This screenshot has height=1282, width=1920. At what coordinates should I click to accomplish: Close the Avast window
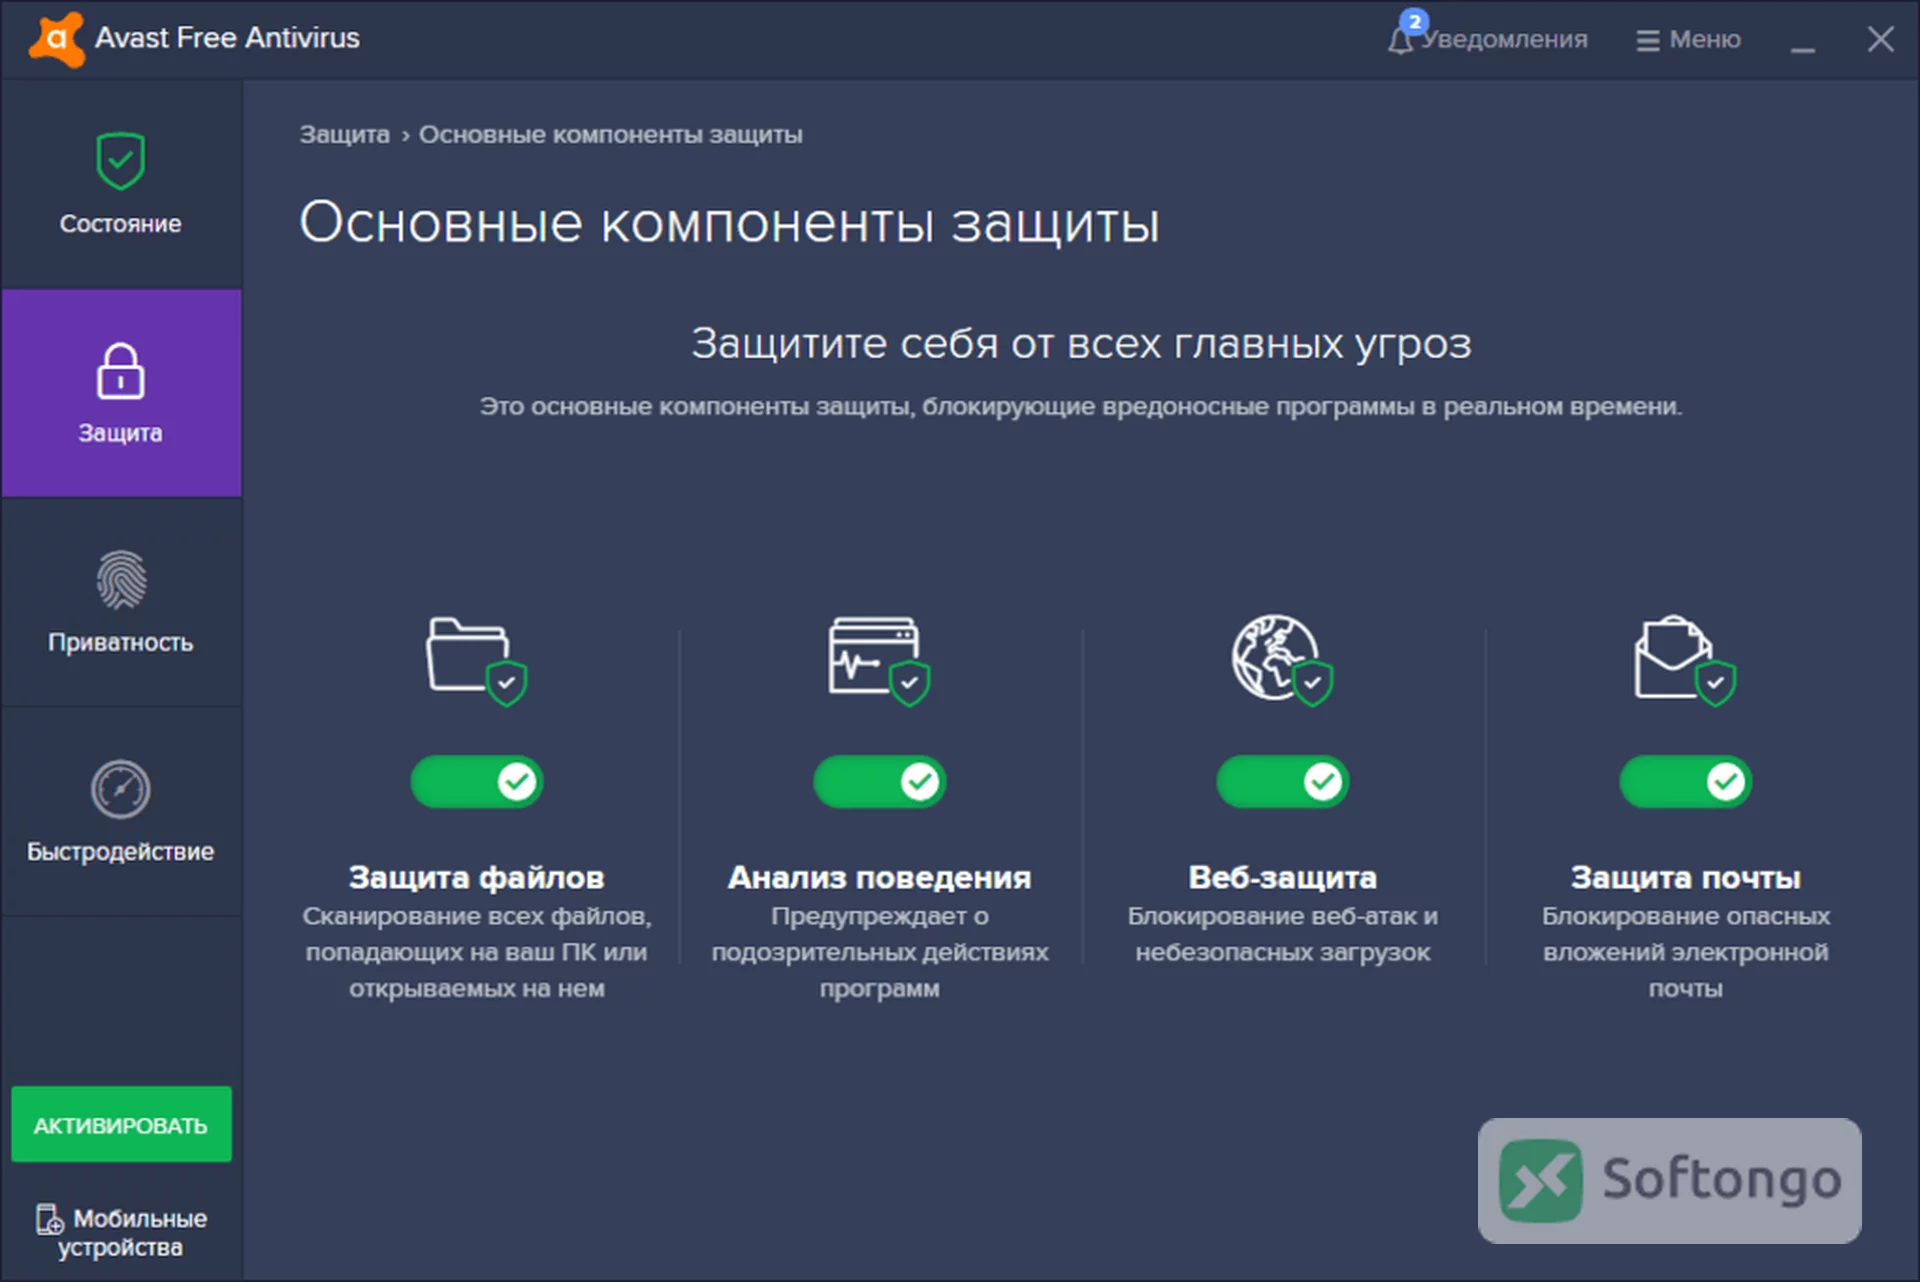(x=1880, y=39)
